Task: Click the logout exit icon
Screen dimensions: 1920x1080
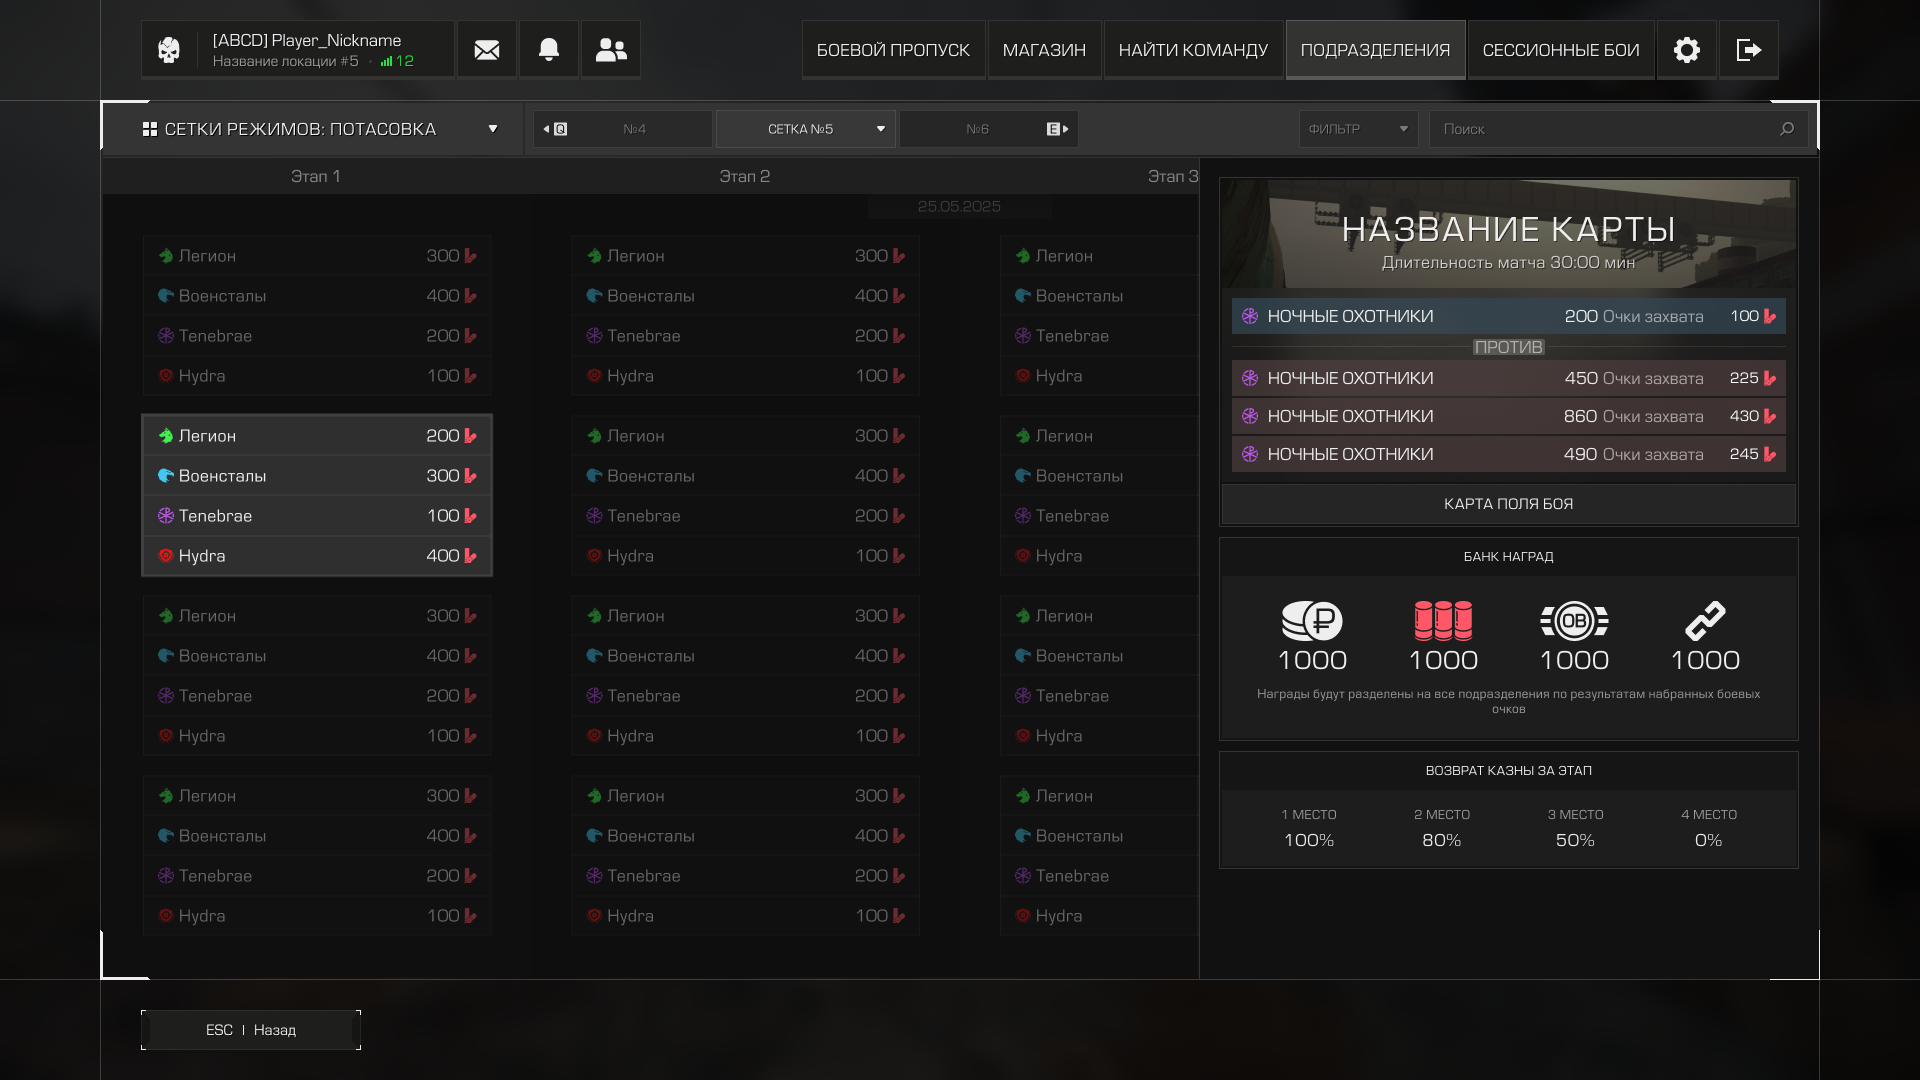Action: point(1748,50)
